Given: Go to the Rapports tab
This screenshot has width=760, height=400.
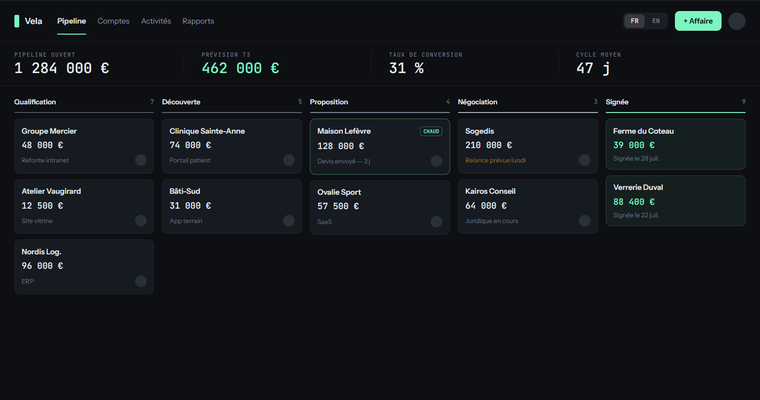Looking at the screenshot, I should coord(198,21).
